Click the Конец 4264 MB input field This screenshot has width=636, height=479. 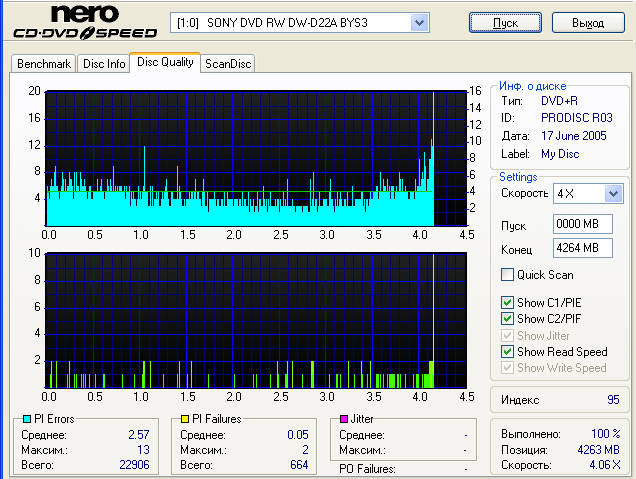pyautogui.click(x=581, y=247)
